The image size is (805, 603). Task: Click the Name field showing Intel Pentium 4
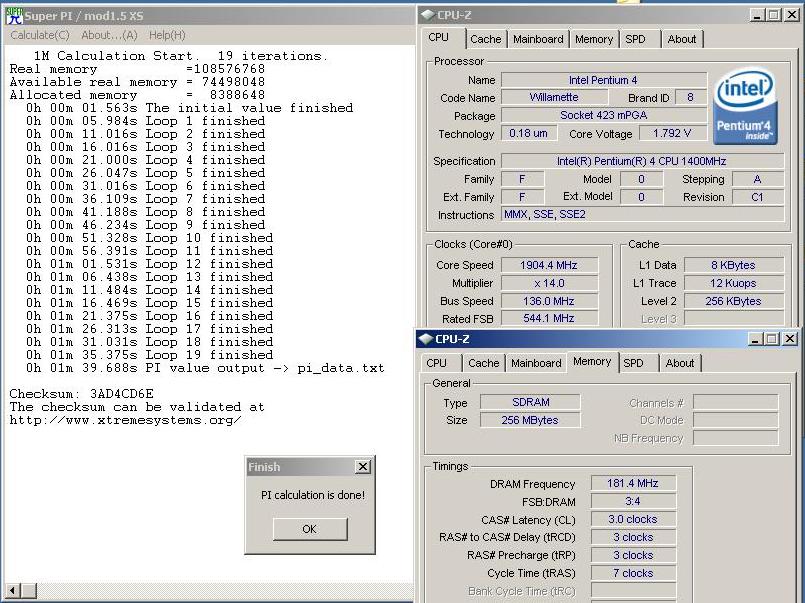(x=604, y=80)
